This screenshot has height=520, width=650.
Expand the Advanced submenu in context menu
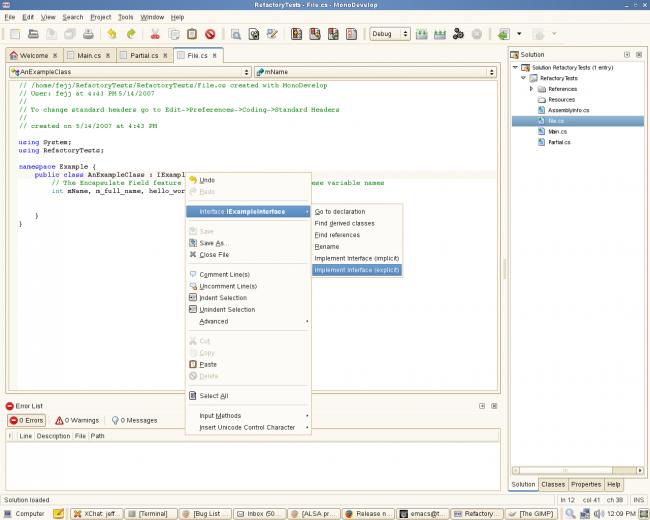248,321
